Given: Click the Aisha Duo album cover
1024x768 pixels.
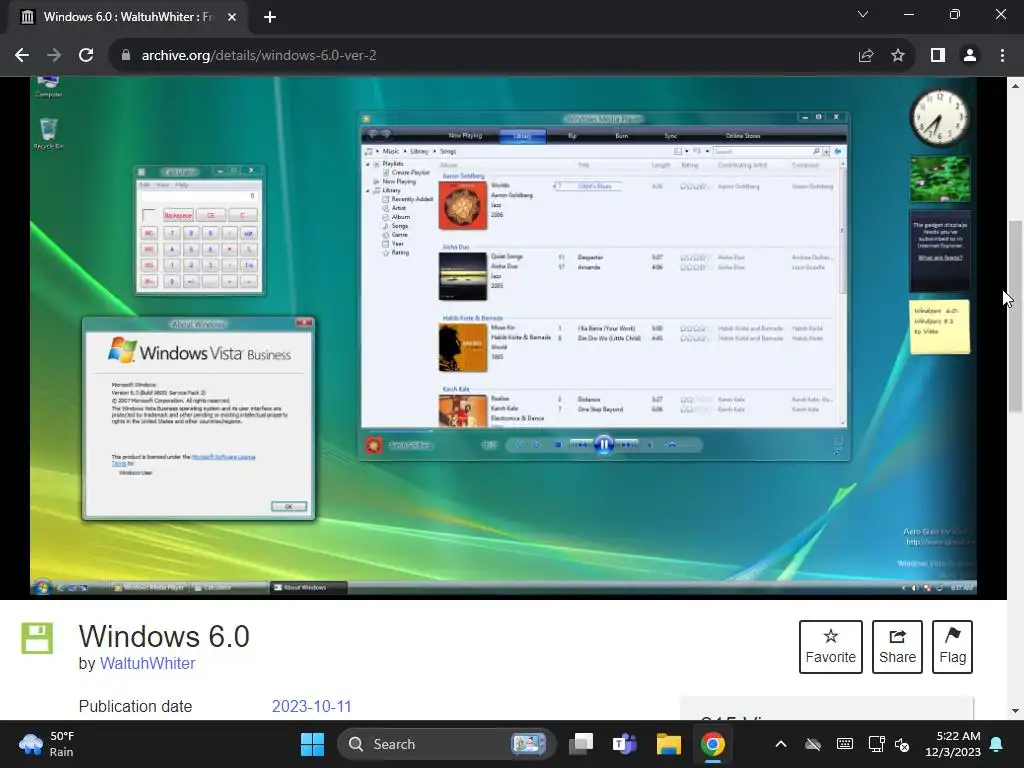Looking at the screenshot, I should (x=463, y=276).
